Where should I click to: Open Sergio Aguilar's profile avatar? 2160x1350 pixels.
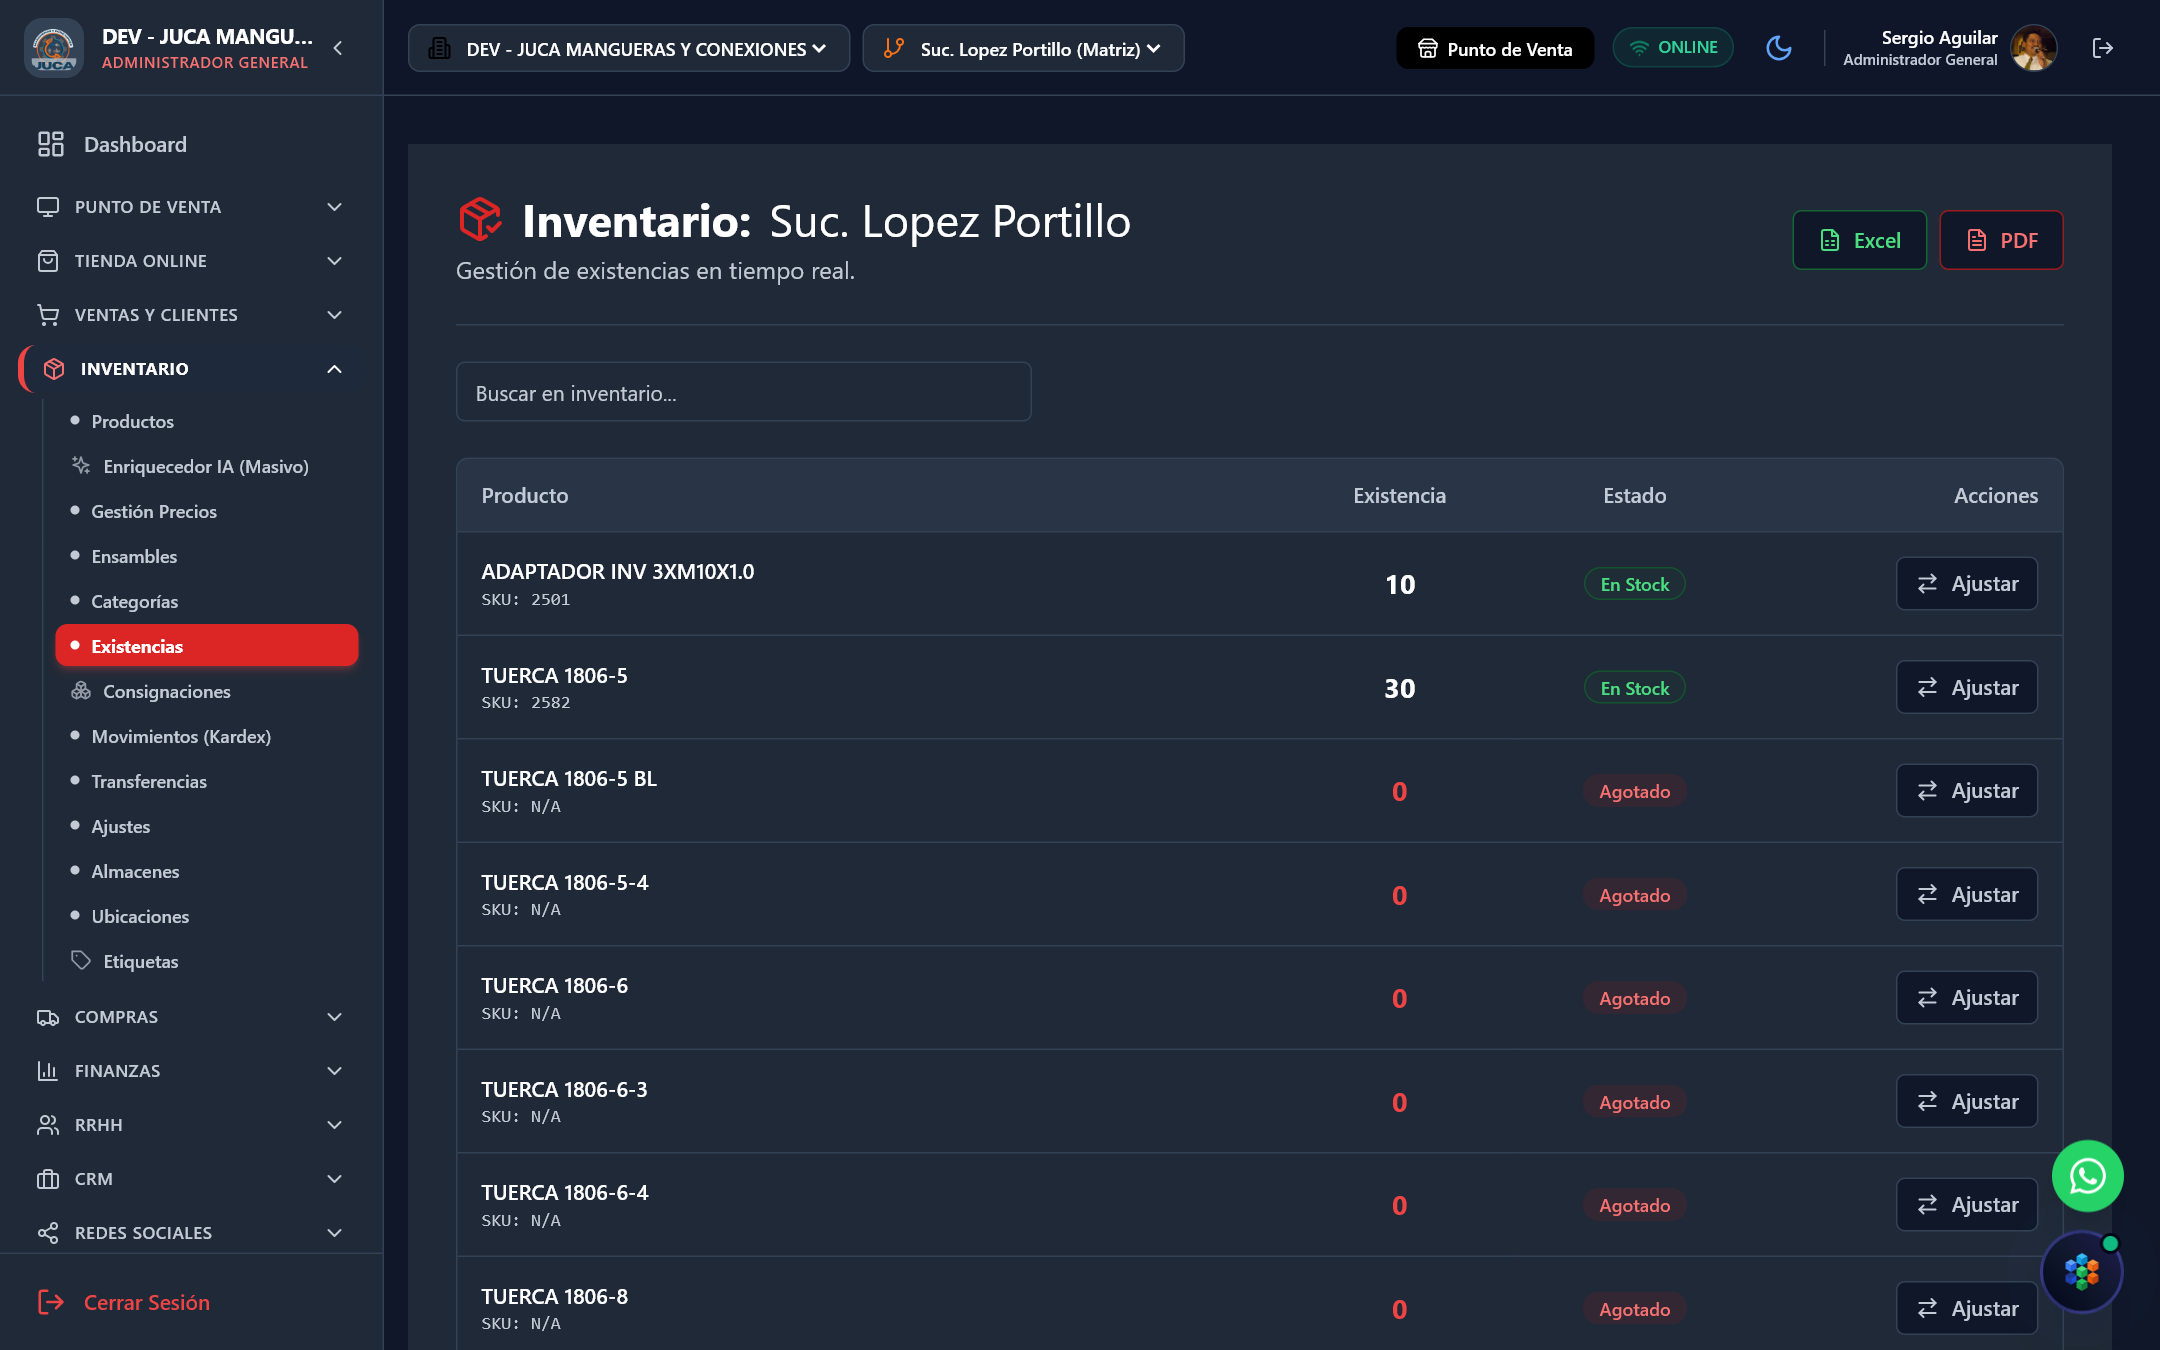2034,48
